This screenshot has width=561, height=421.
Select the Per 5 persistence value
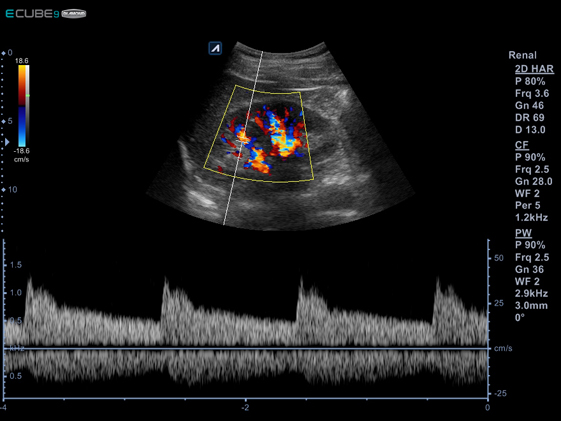tap(527, 206)
